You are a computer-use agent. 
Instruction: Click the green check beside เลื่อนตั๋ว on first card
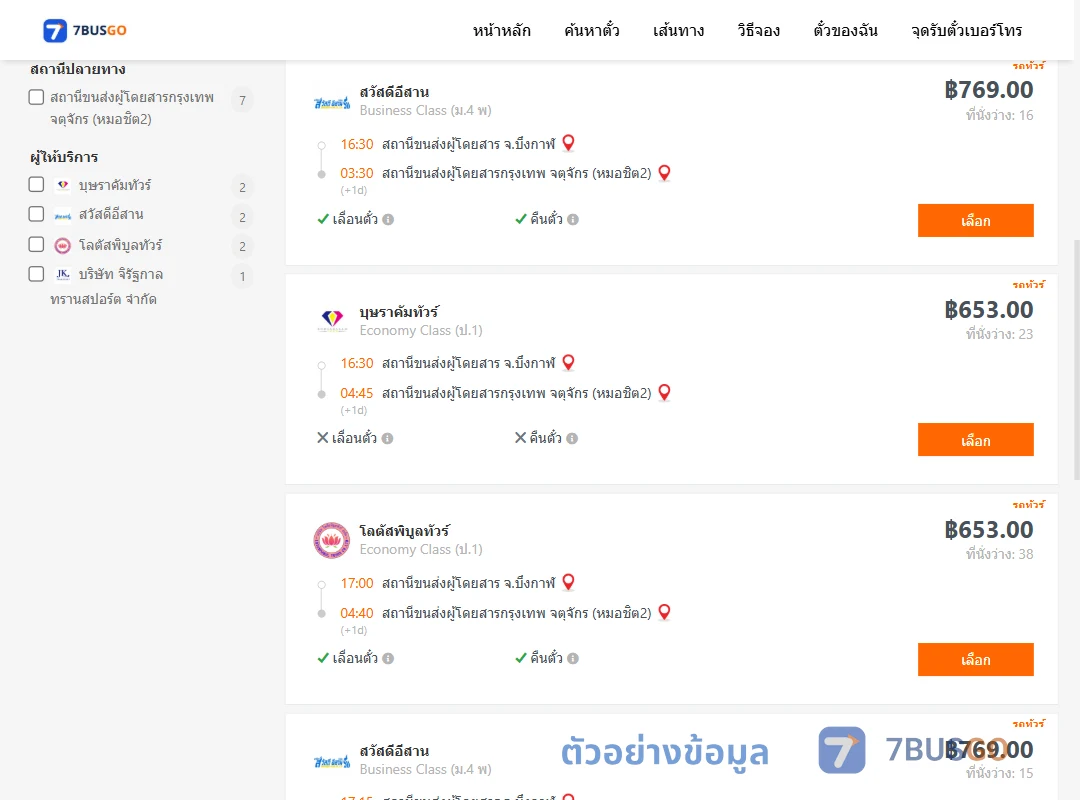point(322,219)
